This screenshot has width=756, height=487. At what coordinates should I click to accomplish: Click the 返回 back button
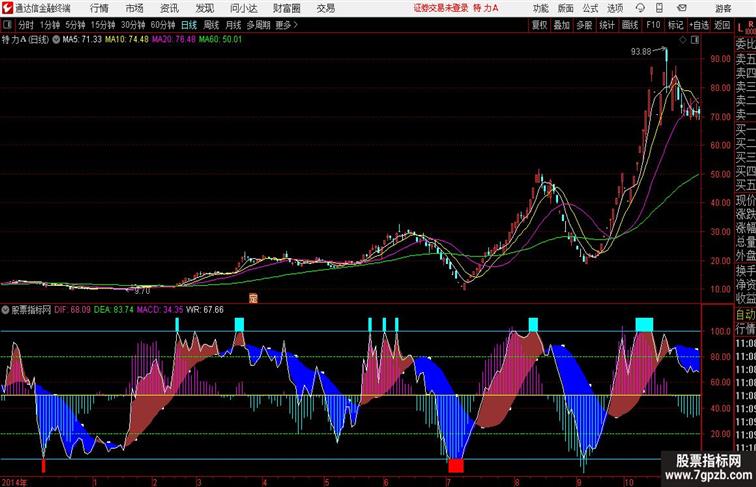pos(722,25)
